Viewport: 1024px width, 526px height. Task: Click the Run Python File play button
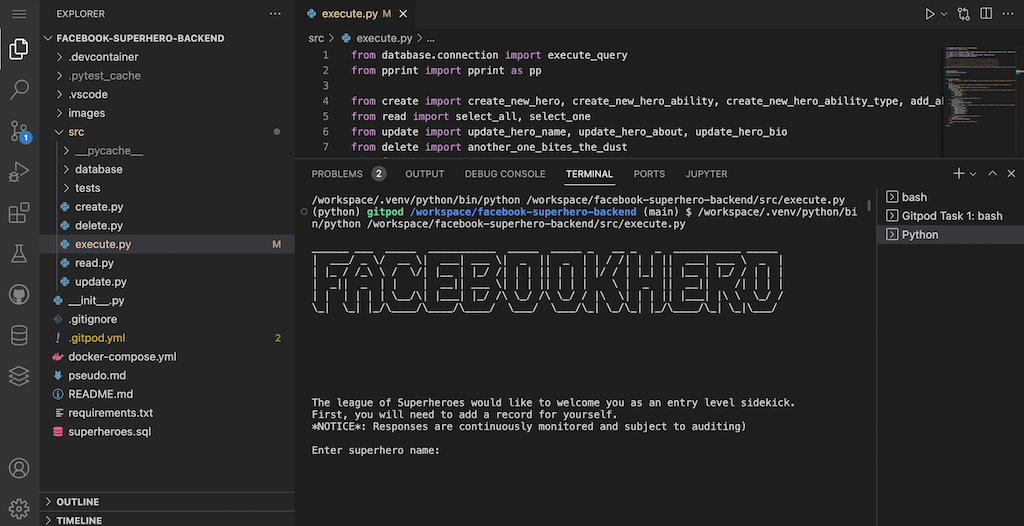click(930, 14)
